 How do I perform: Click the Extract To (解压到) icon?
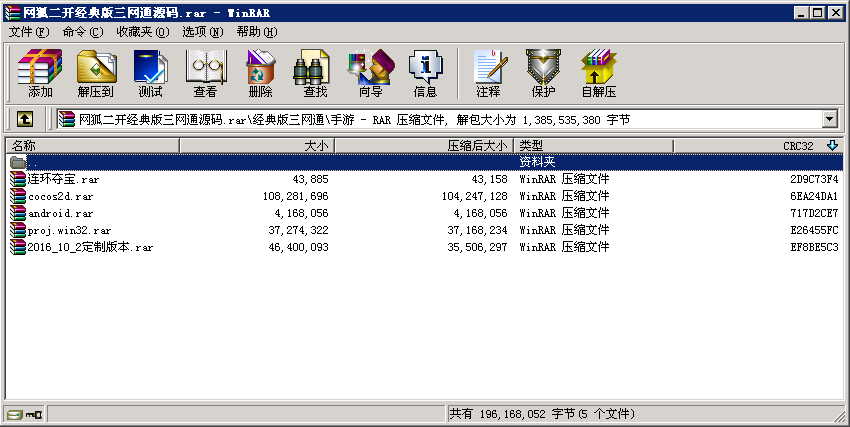coord(95,73)
